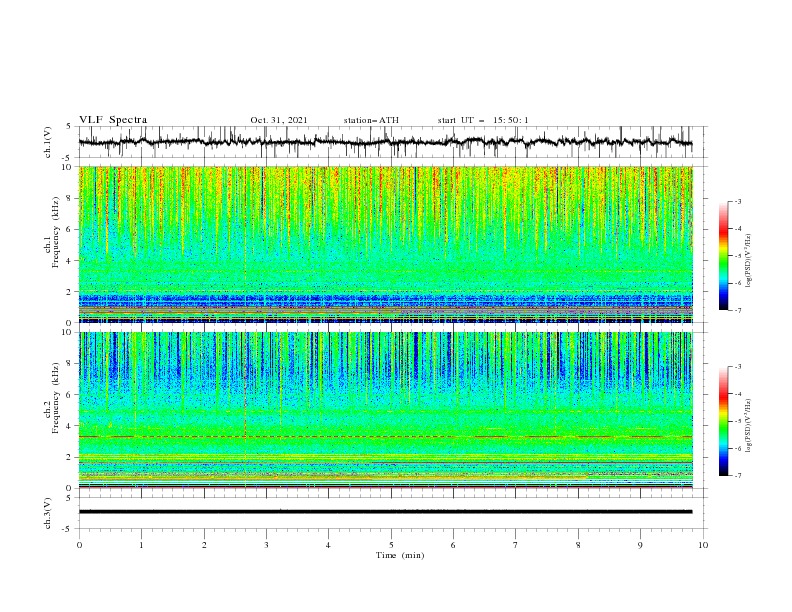
Task: Click the dashed 3.3 kHz line in ch.2 spectrogram
Action: [x=385, y=436]
